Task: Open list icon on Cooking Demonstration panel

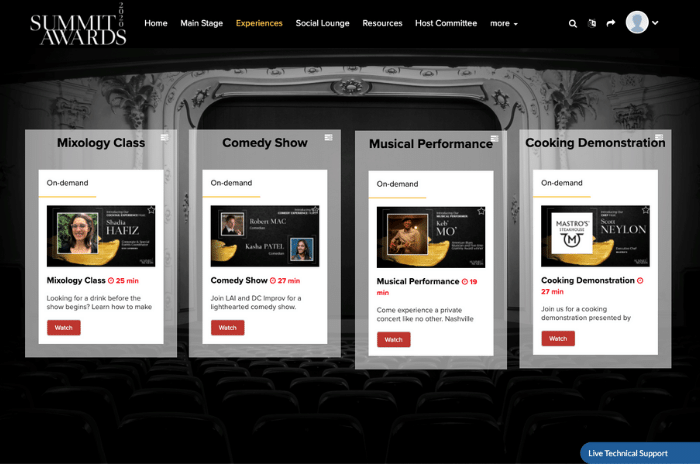Action: pyautogui.click(x=659, y=137)
